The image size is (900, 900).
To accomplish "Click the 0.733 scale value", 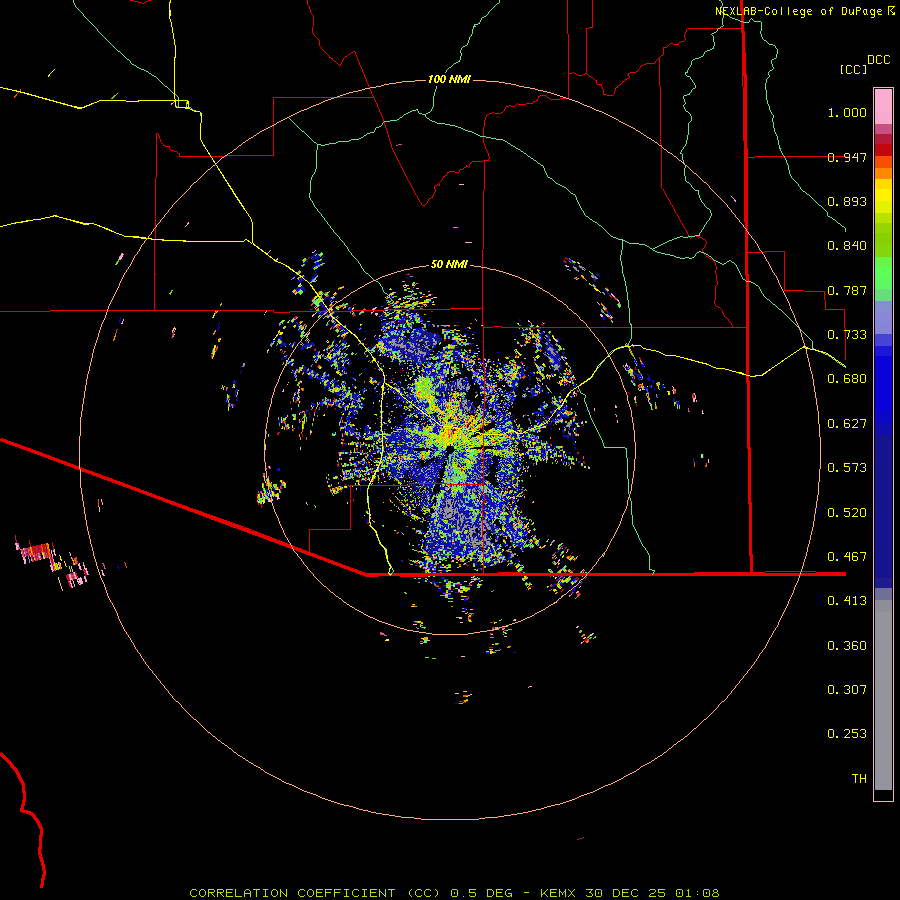I will (x=847, y=335).
